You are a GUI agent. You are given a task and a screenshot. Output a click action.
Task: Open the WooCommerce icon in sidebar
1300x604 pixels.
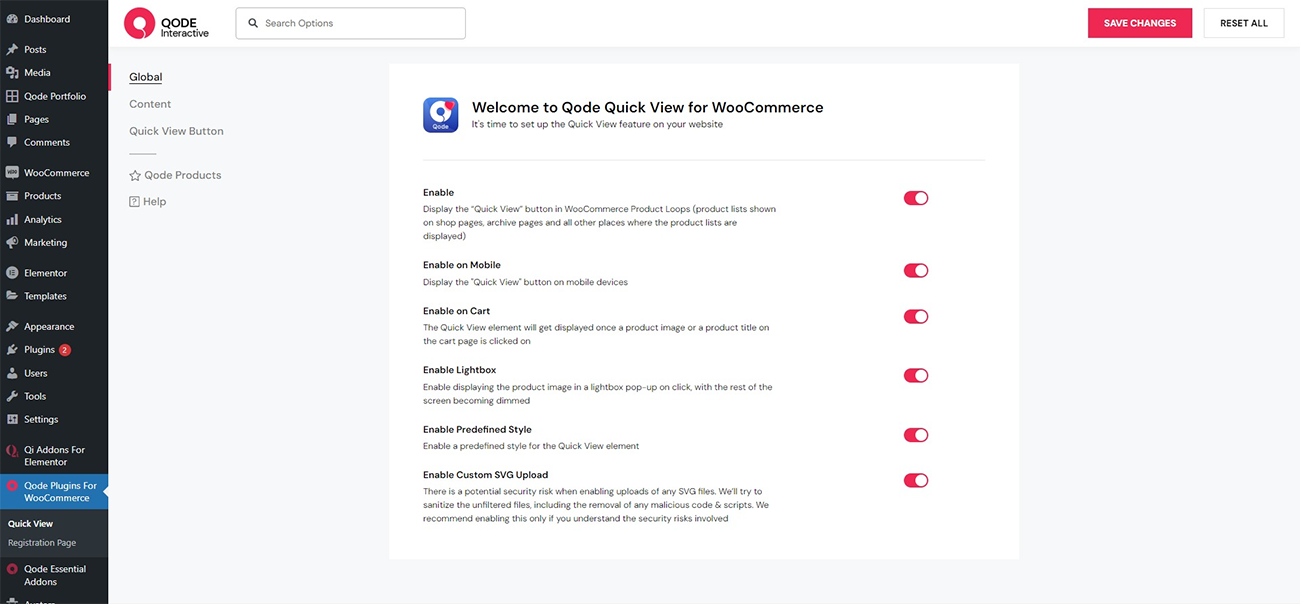tap(12, 173)
